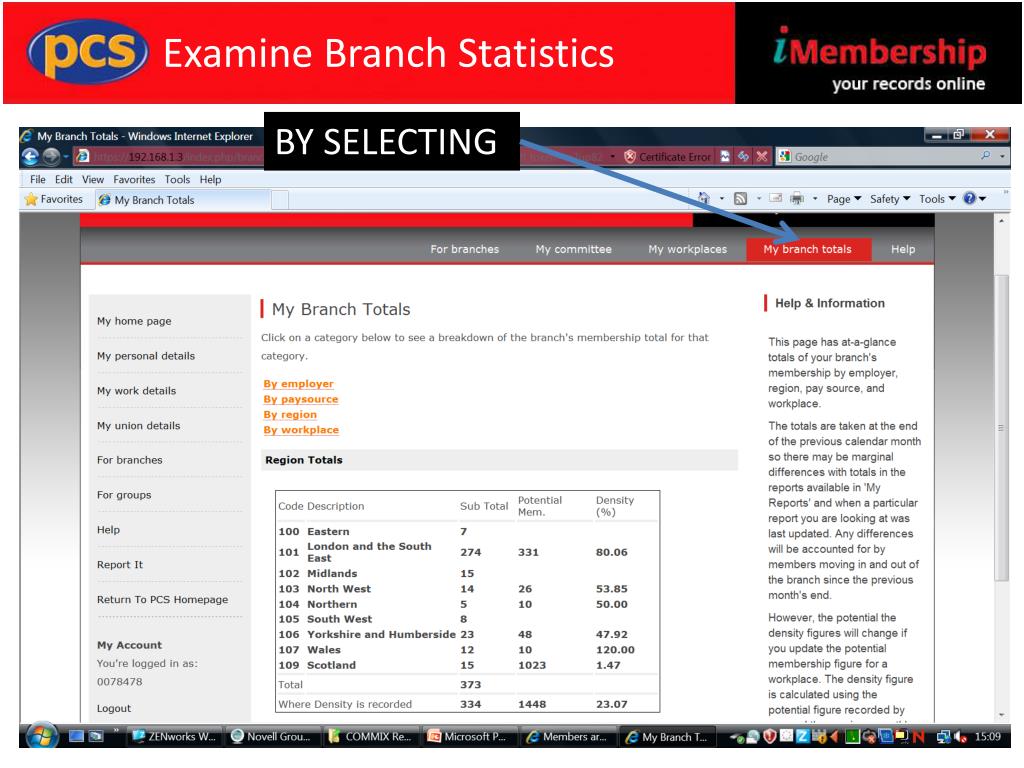Image resolution: width=1024 pixels, height=768 pixels.
Task: Expand the search provider dropdown arrow
Action: pos(1001,157)
